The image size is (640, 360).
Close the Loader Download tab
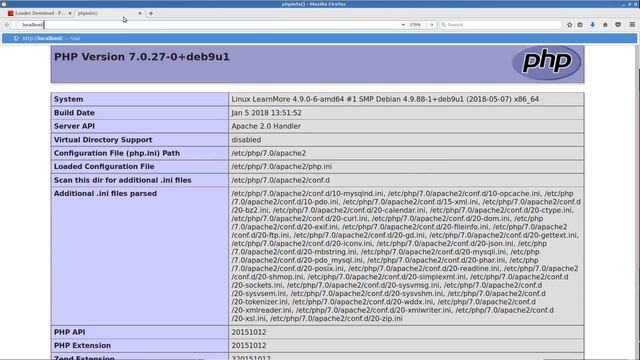point(70,13)
